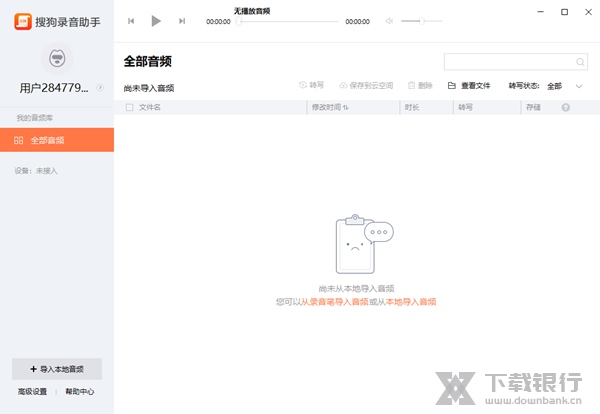
Task: Click the user avatar icon
Action: click(x=57, y=58)
